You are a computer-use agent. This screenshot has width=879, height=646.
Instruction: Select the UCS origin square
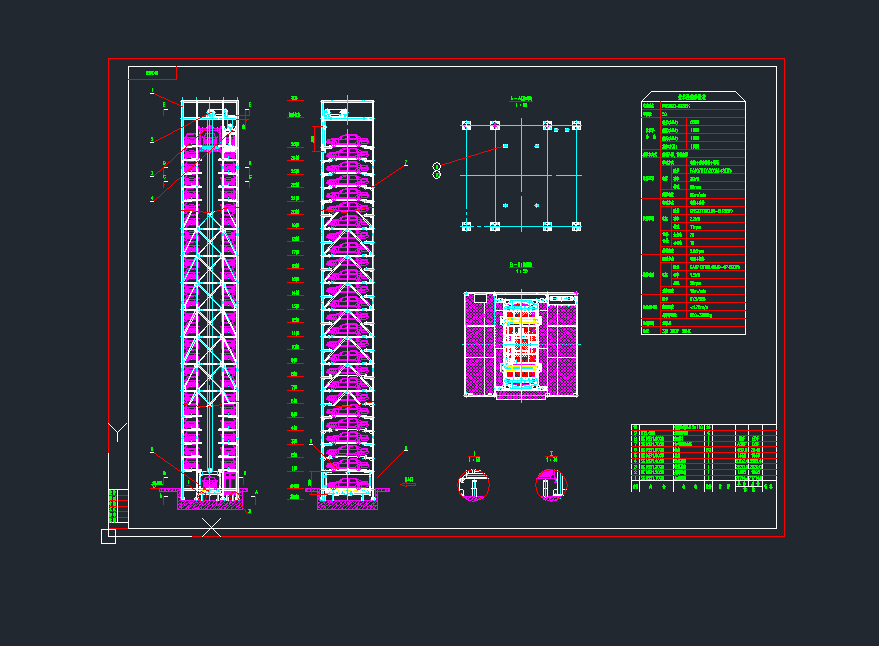[x=108, y=536]
